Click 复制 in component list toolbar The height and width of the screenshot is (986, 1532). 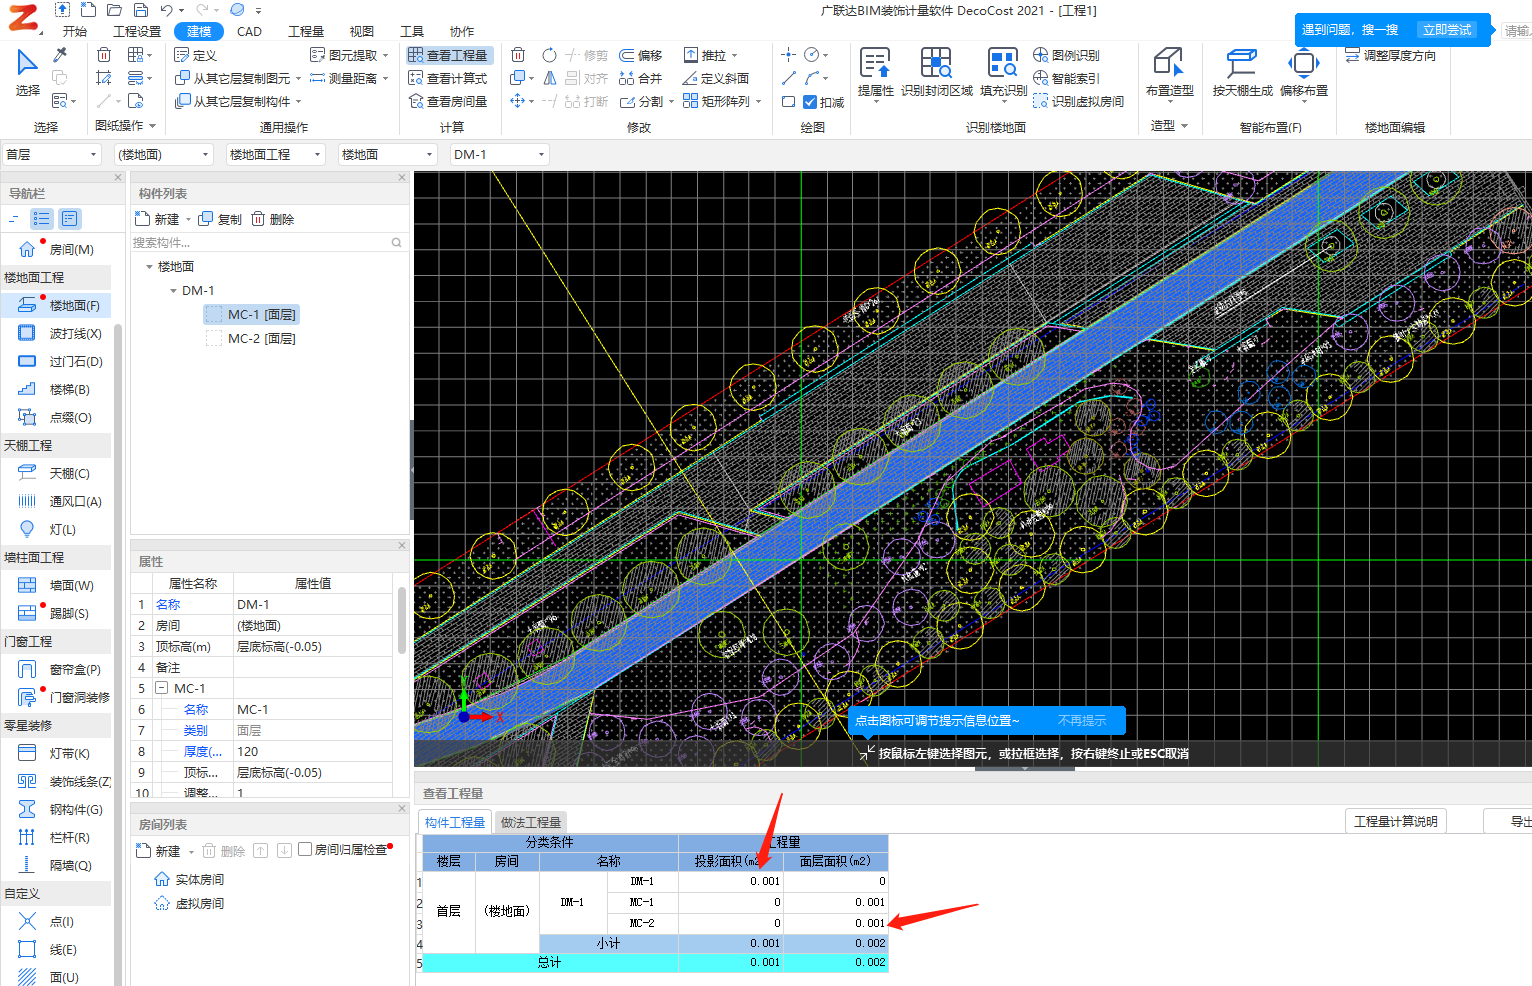220,219
